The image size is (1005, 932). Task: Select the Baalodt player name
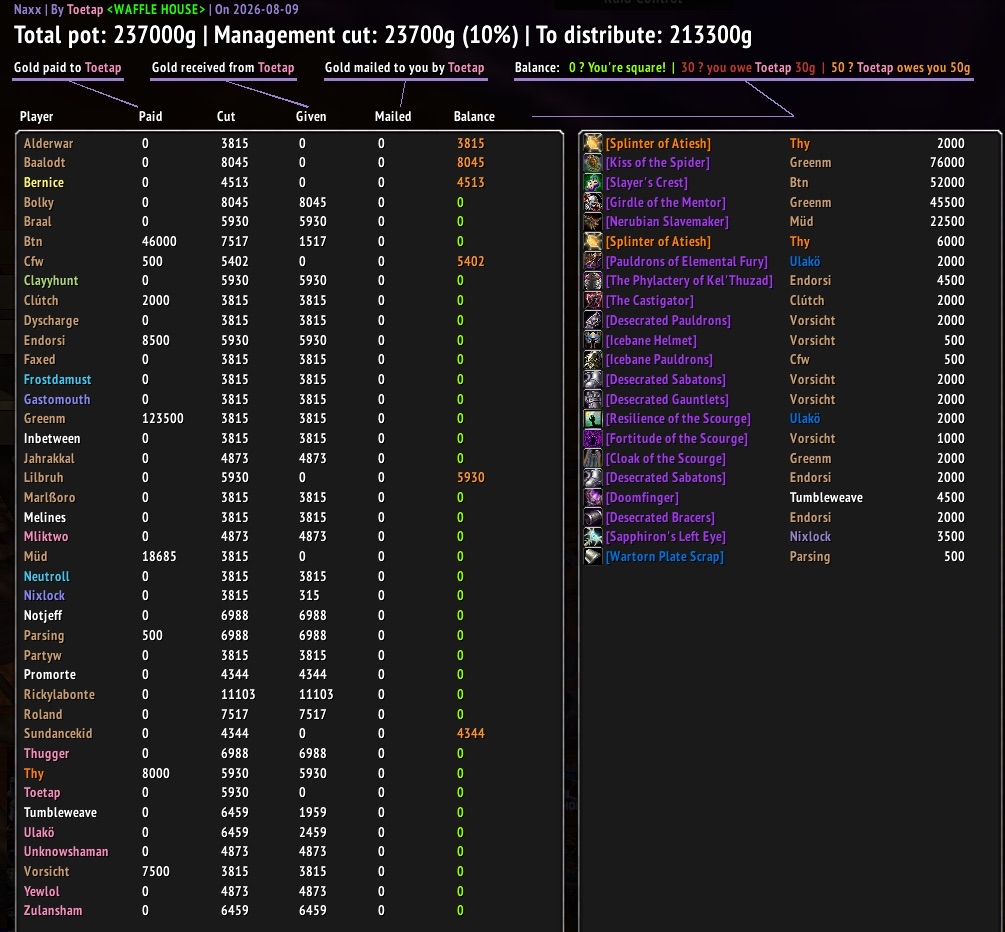click(x=44, y=163)
